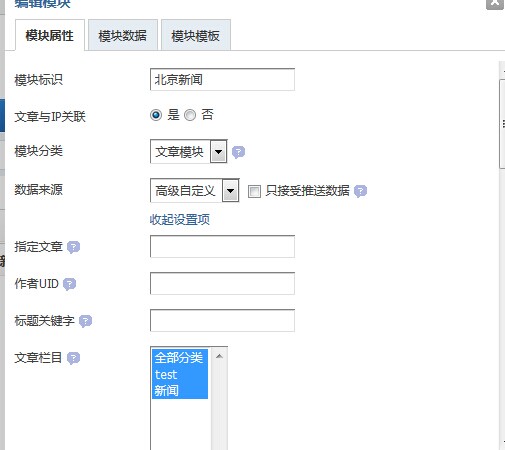The height and width of the screenshot is (450, 505).
Task: Click the dialog's vertical scrollbar thumb
Action: click(x=502, y=124)
